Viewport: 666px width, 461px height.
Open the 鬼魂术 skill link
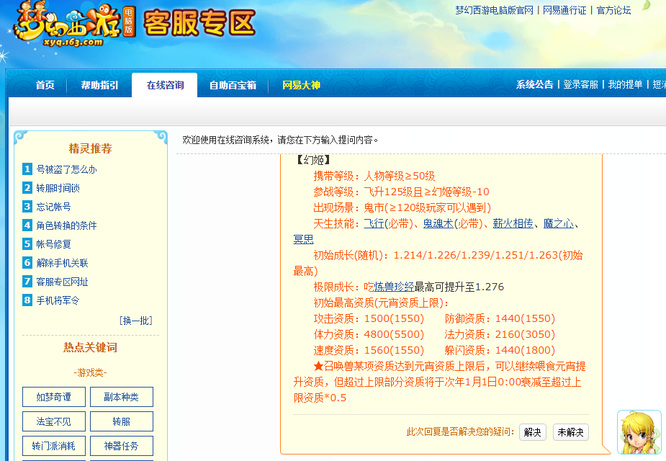[438, 223]
